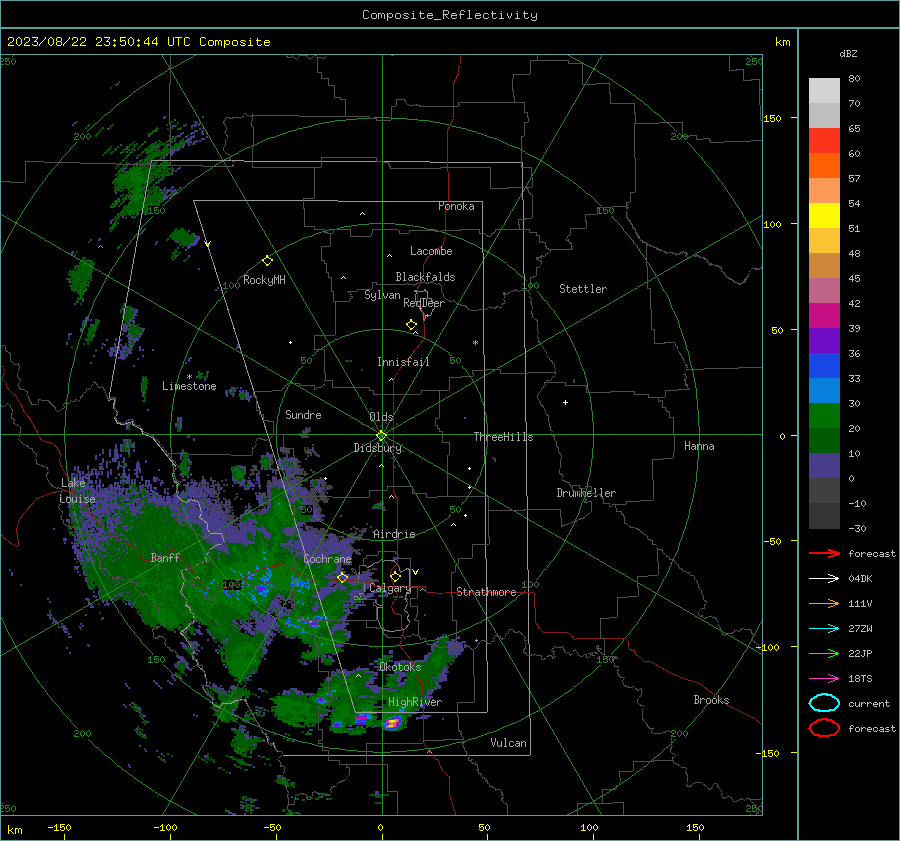The width and height of the screenshot is (900, 841).
Task: Click the green 22JP arrow icon
Action: (824, 653)
